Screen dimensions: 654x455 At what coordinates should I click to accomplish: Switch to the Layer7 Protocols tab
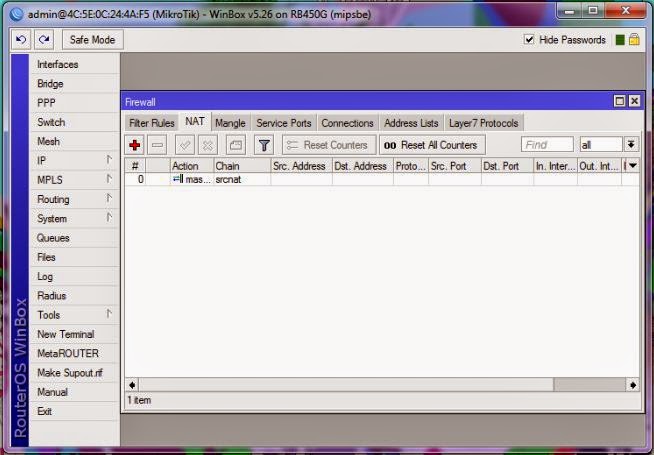point(483,123)
